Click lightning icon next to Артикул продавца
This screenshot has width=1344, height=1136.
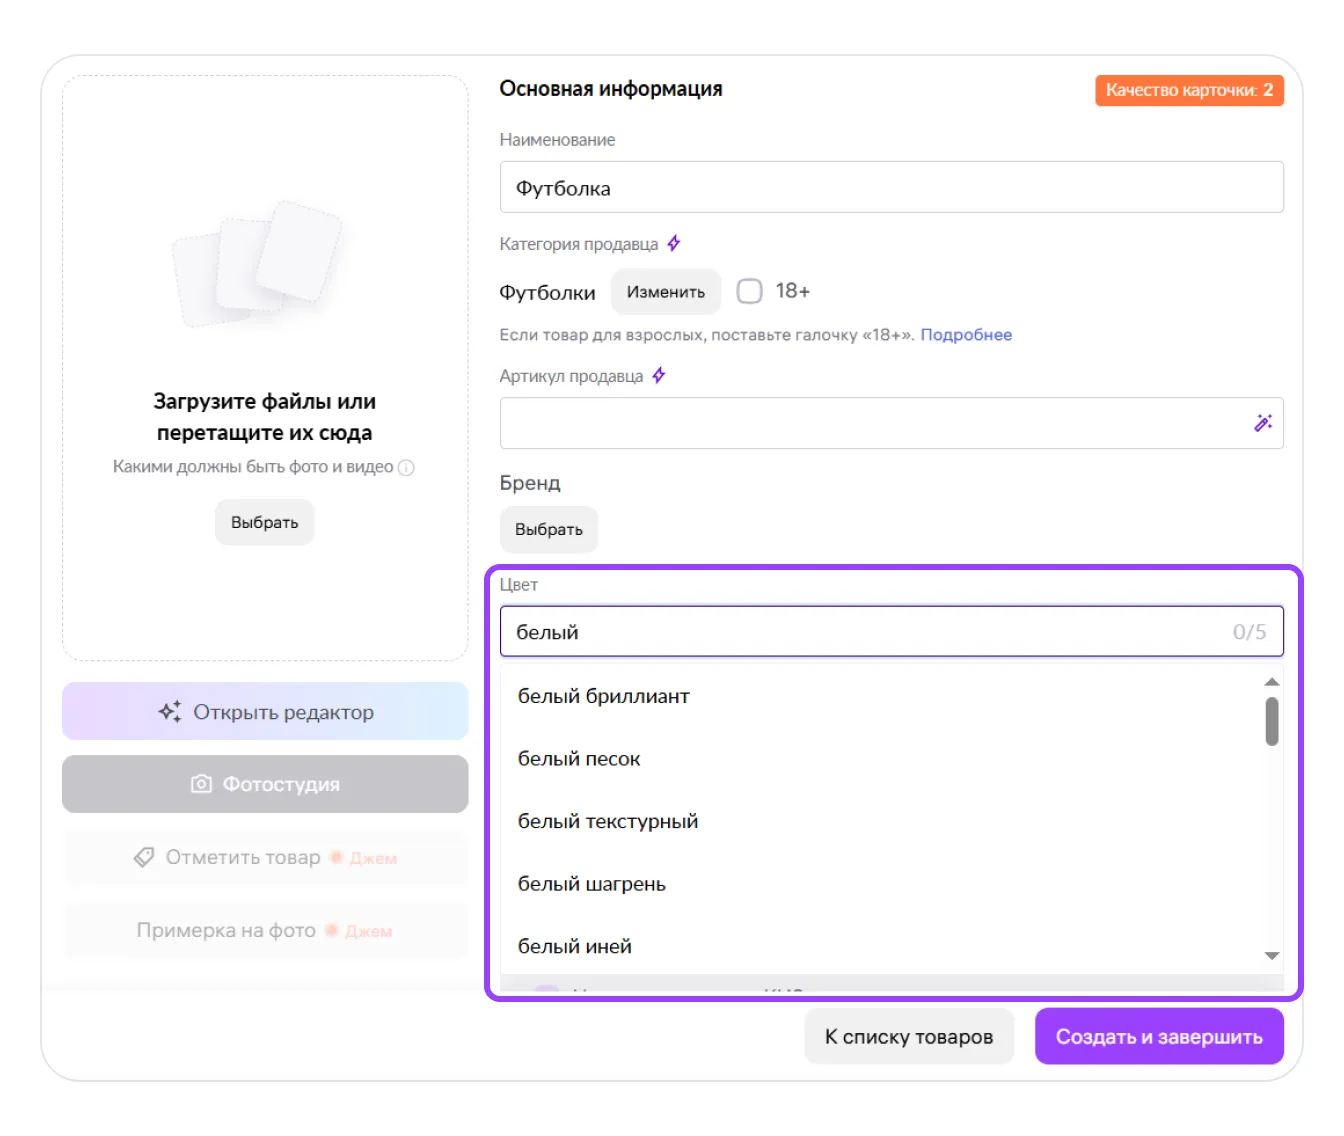(659, 376)
